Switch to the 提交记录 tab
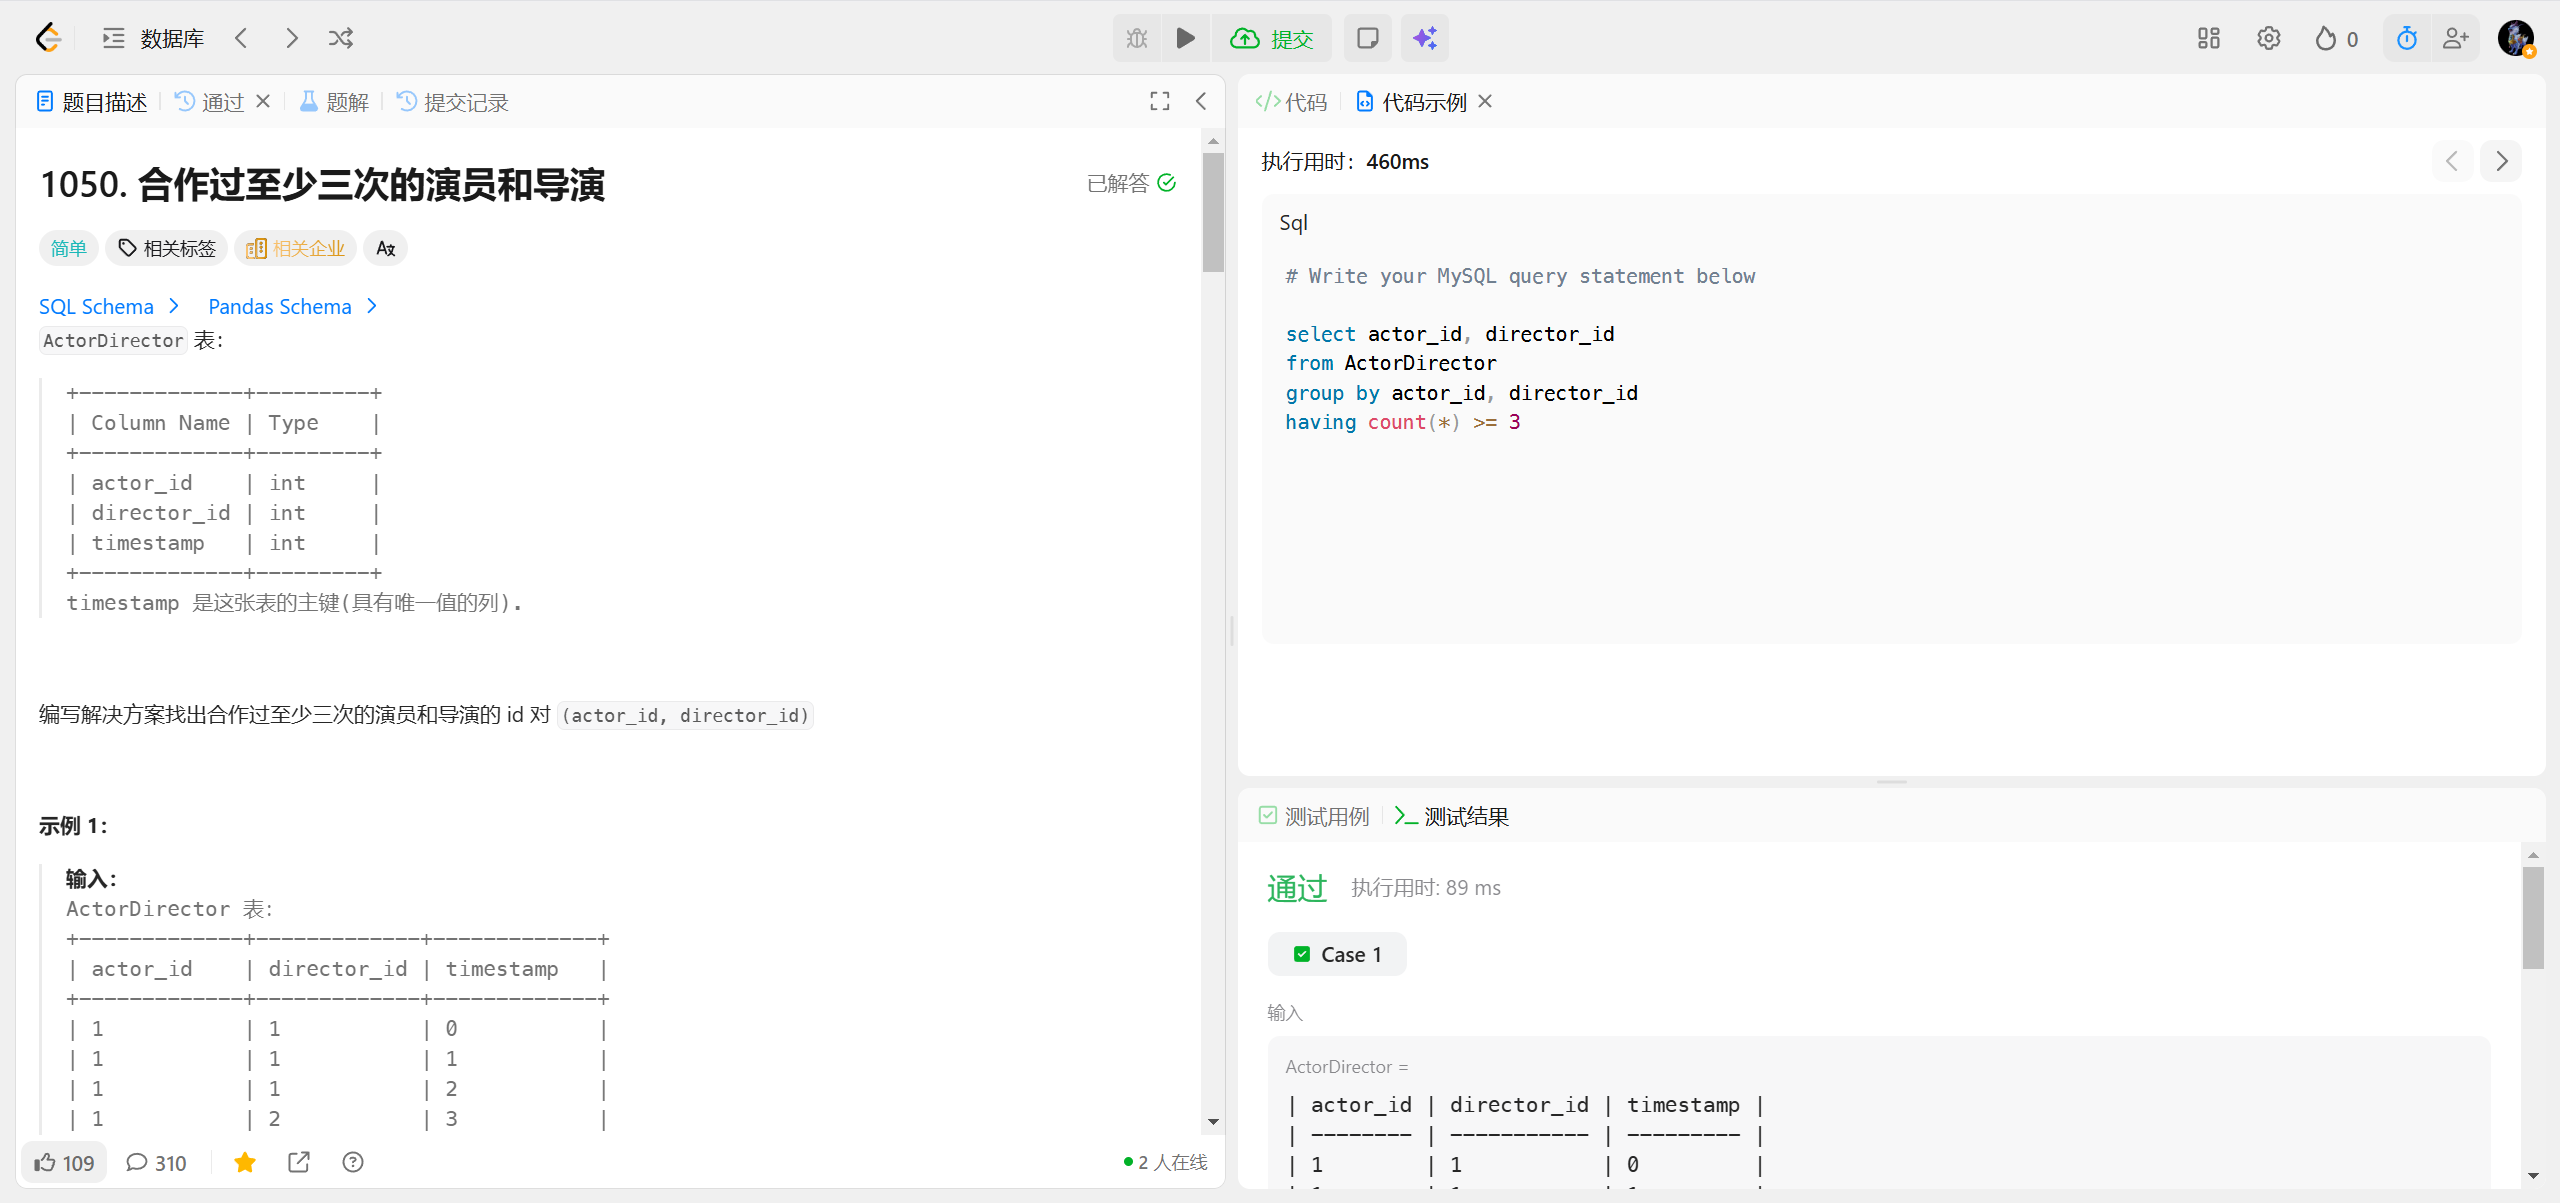2560x1203 pixels. (453, 102)
